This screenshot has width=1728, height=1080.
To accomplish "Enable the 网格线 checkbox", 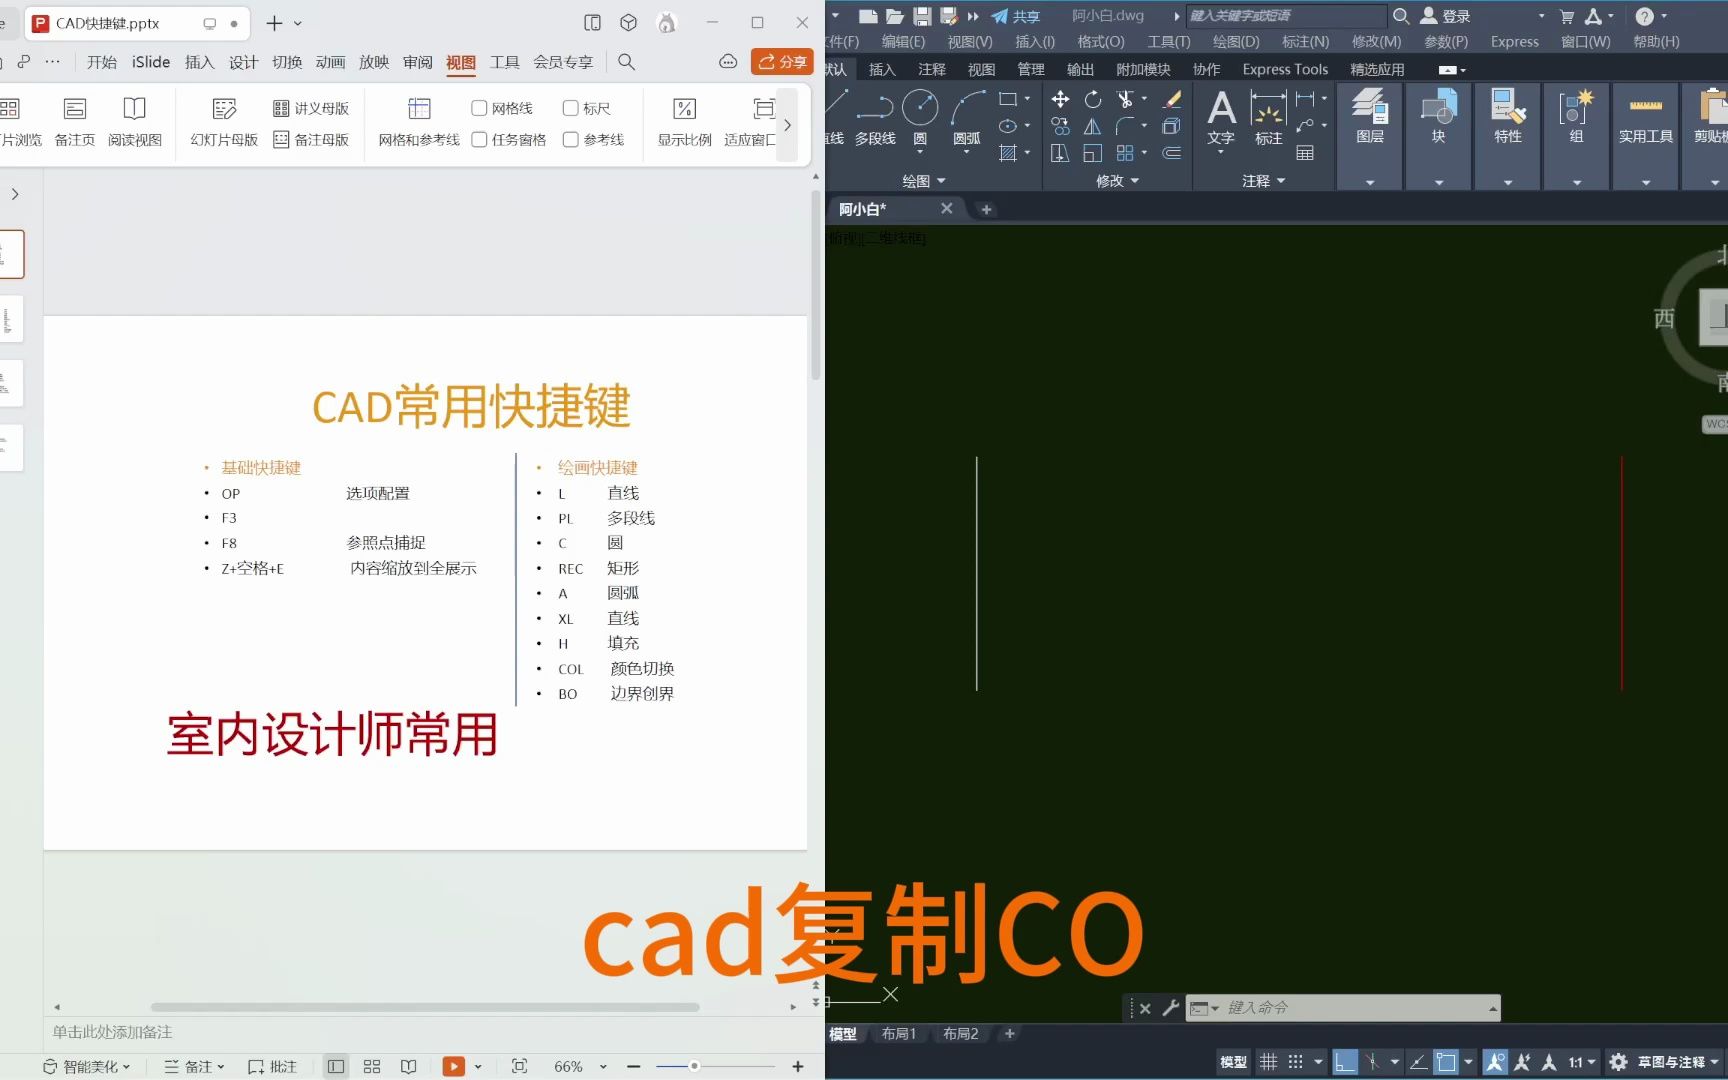I will (480, 107).
